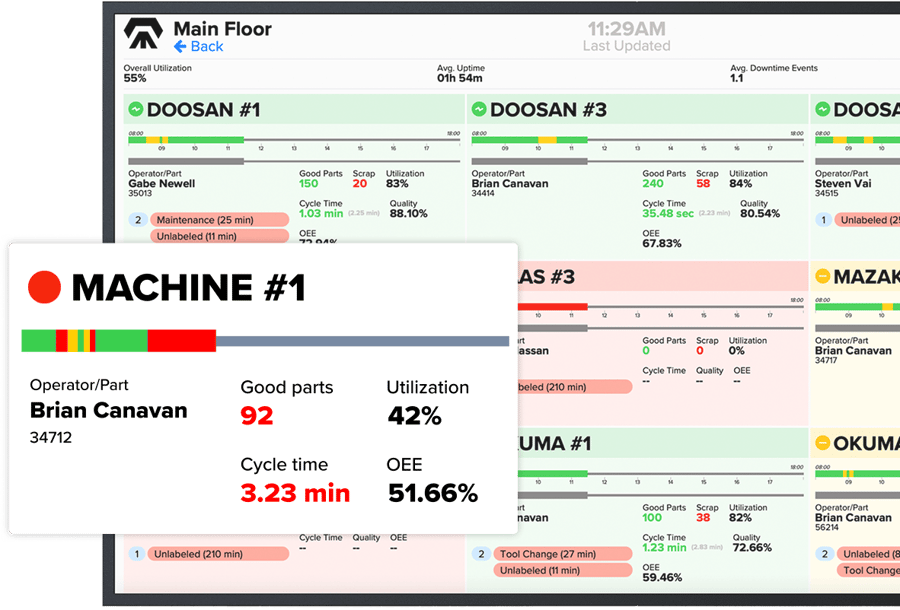Click the downtime count badge 2 in DOOSAN #1
900x610 pixels.
(x=138, y=220)
